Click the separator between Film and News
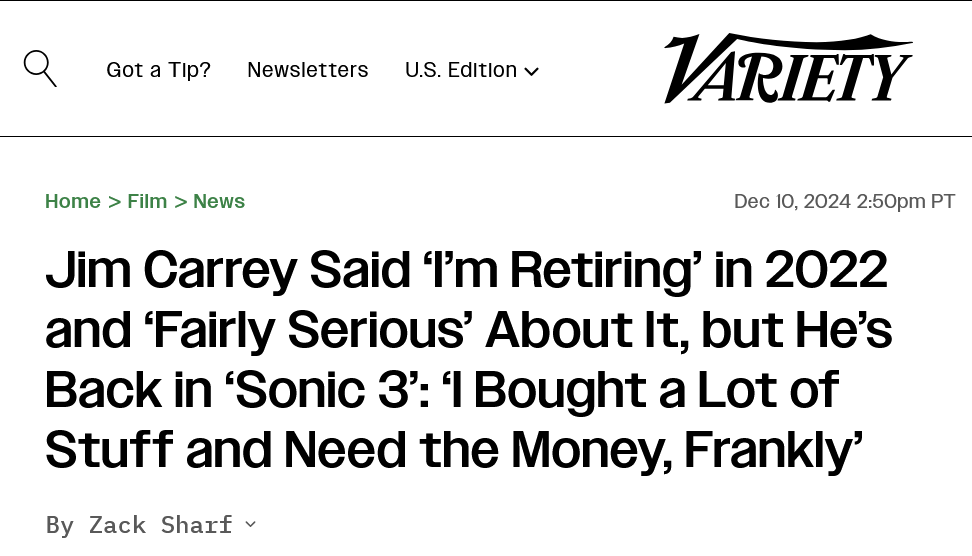972x556 pixels. point(180,201)
